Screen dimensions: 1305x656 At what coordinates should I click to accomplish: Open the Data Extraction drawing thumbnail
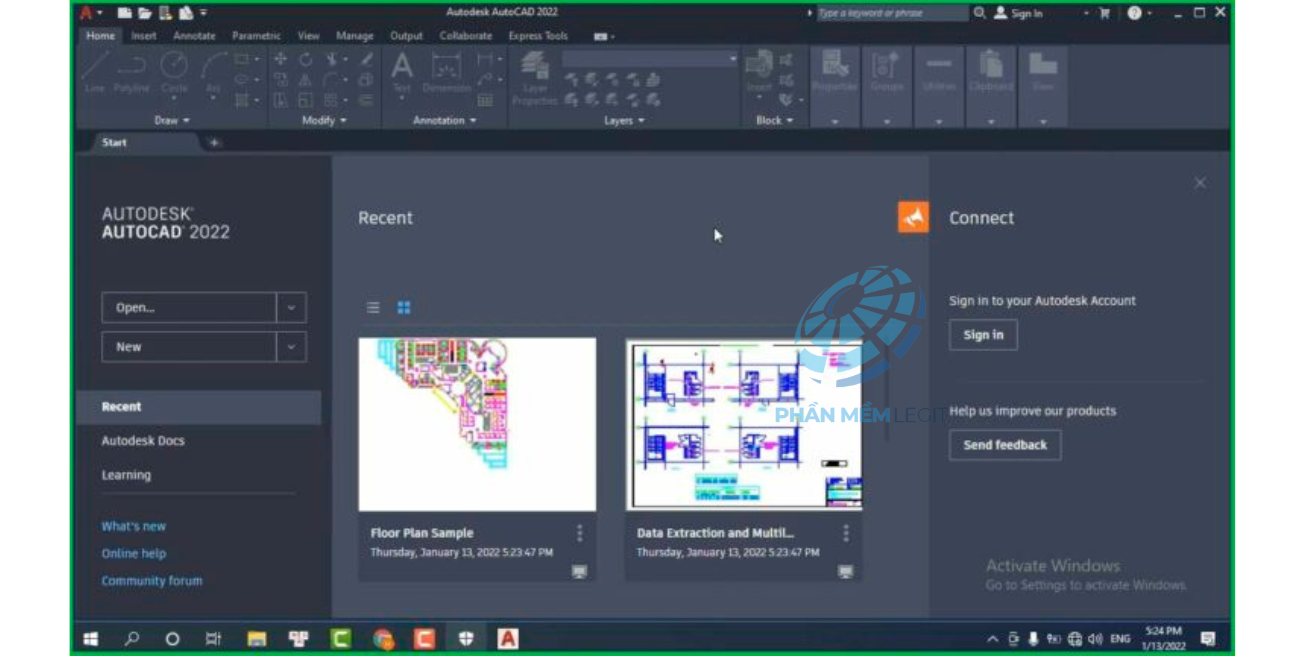pyautogui.click(x=744, y=424)
